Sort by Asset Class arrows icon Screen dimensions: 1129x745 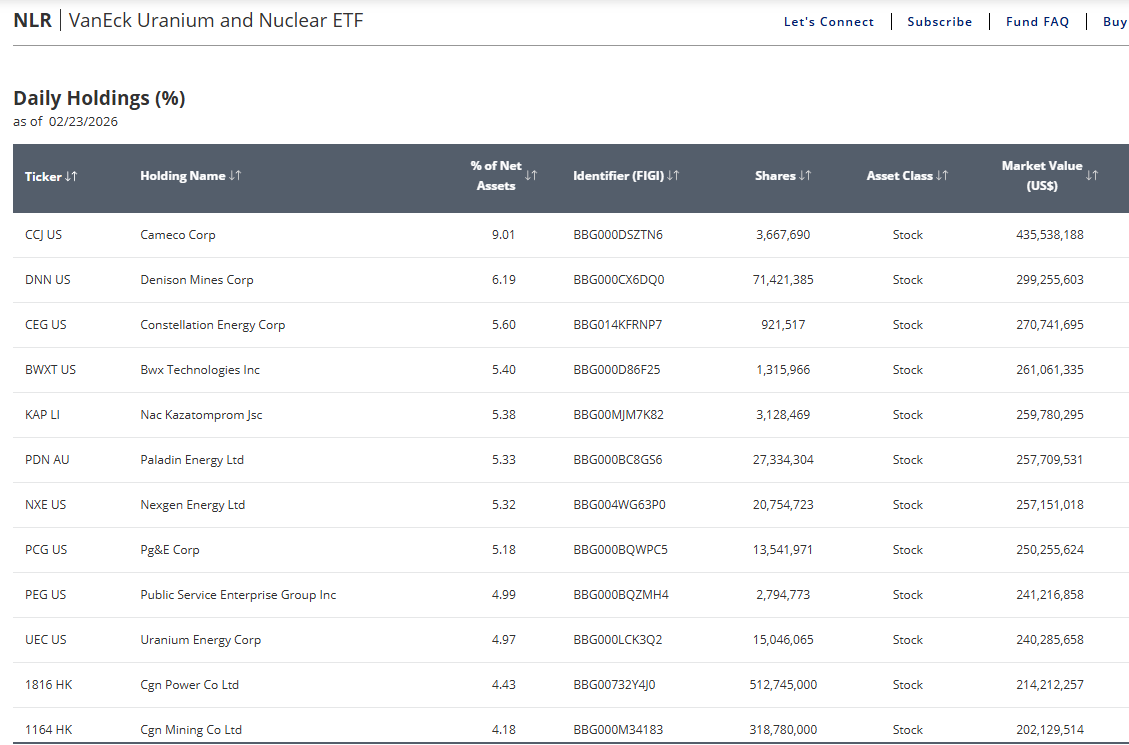[942, 176]
